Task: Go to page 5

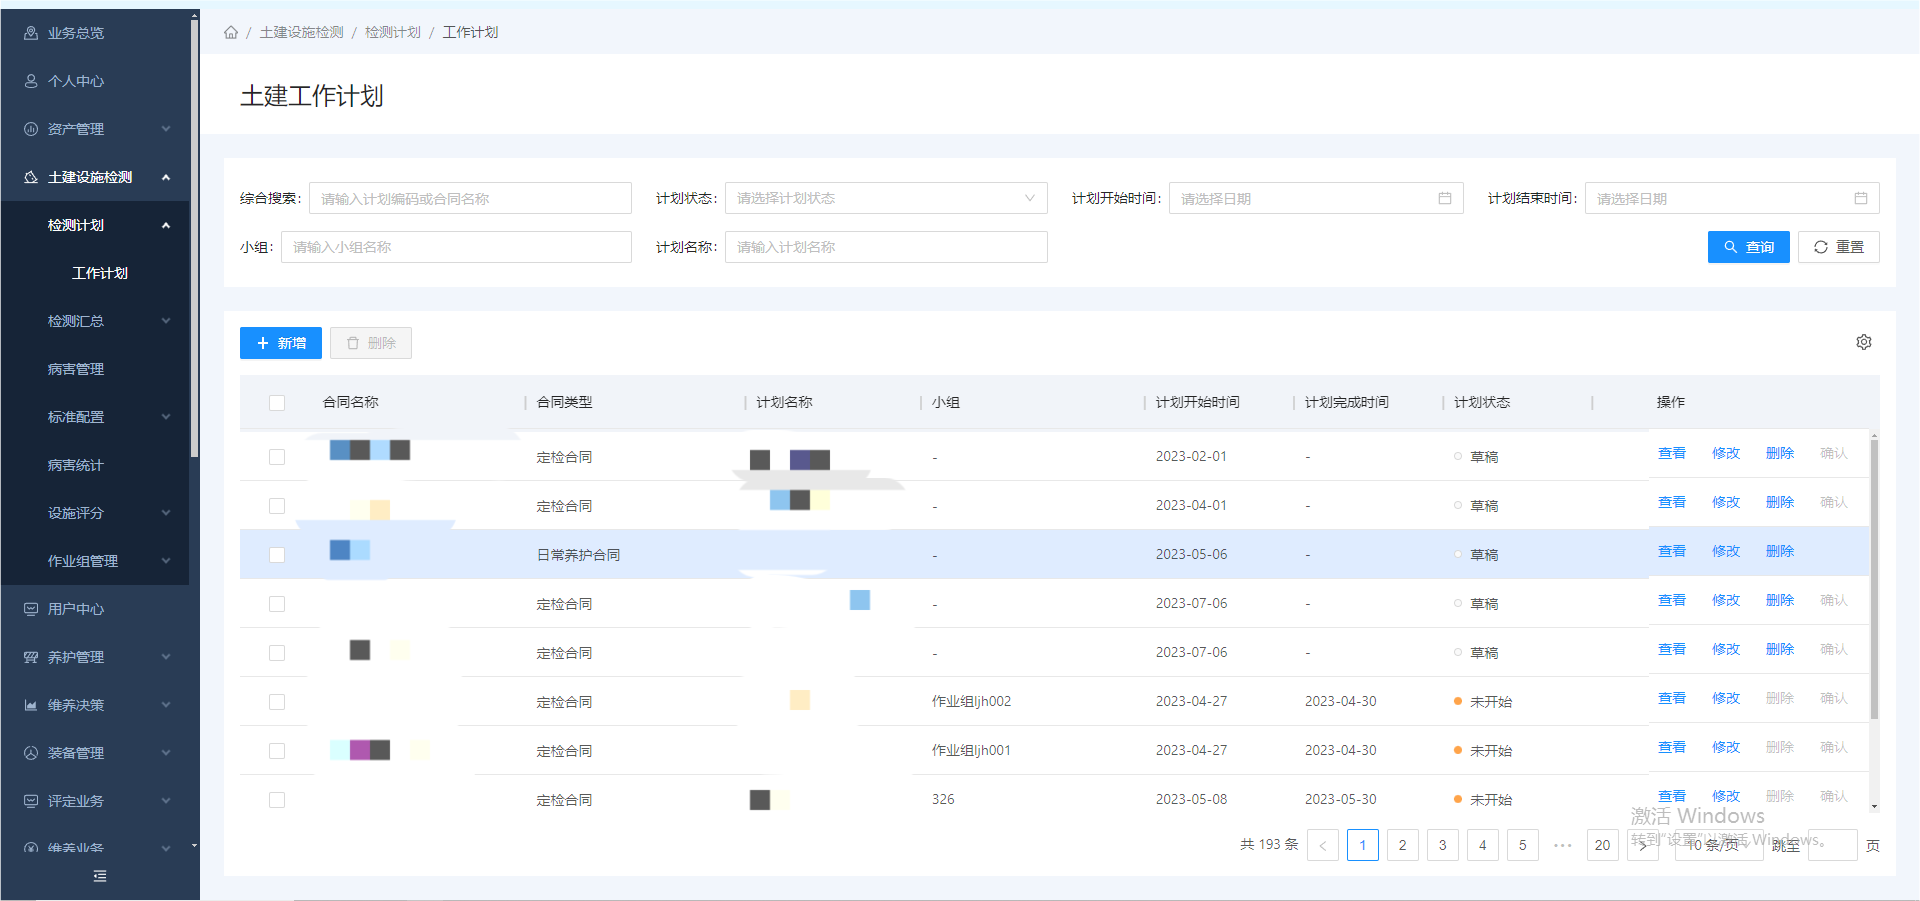Action: coord(1523,845)
